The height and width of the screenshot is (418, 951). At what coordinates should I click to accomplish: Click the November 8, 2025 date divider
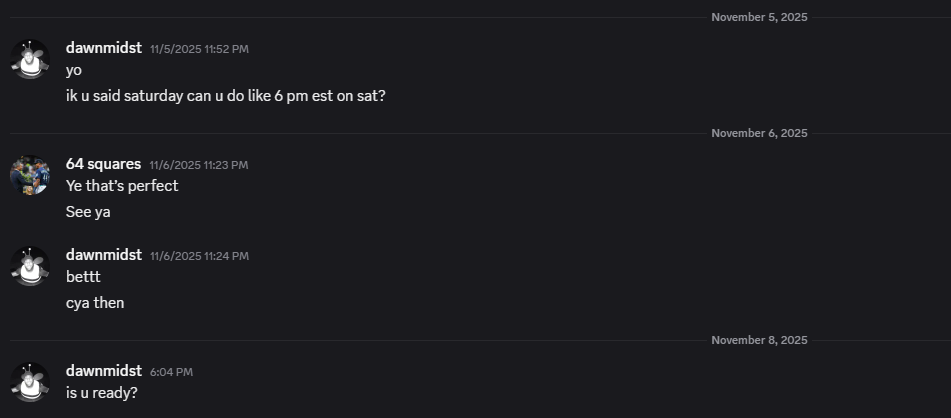click(x=759, y=340)
